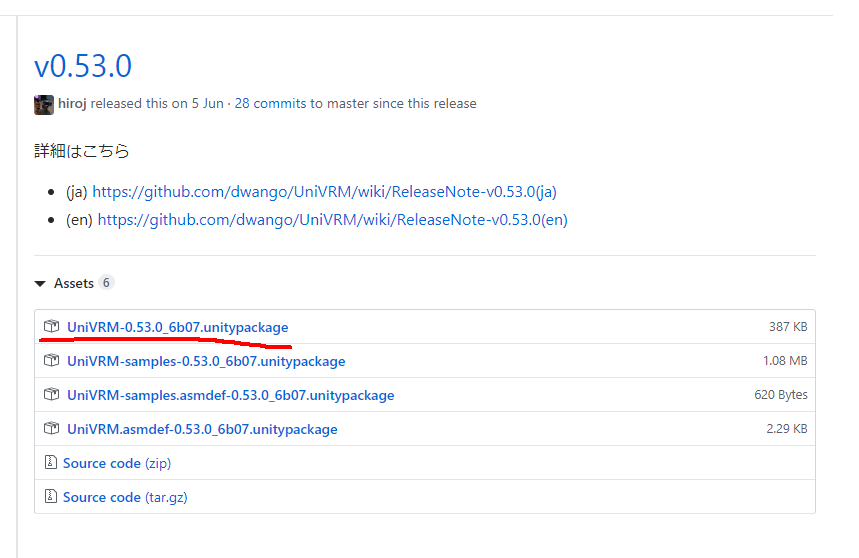Click package icon beside UniVRM-0.53.0_6b07.unitypackage

click(x=51, y=326)
